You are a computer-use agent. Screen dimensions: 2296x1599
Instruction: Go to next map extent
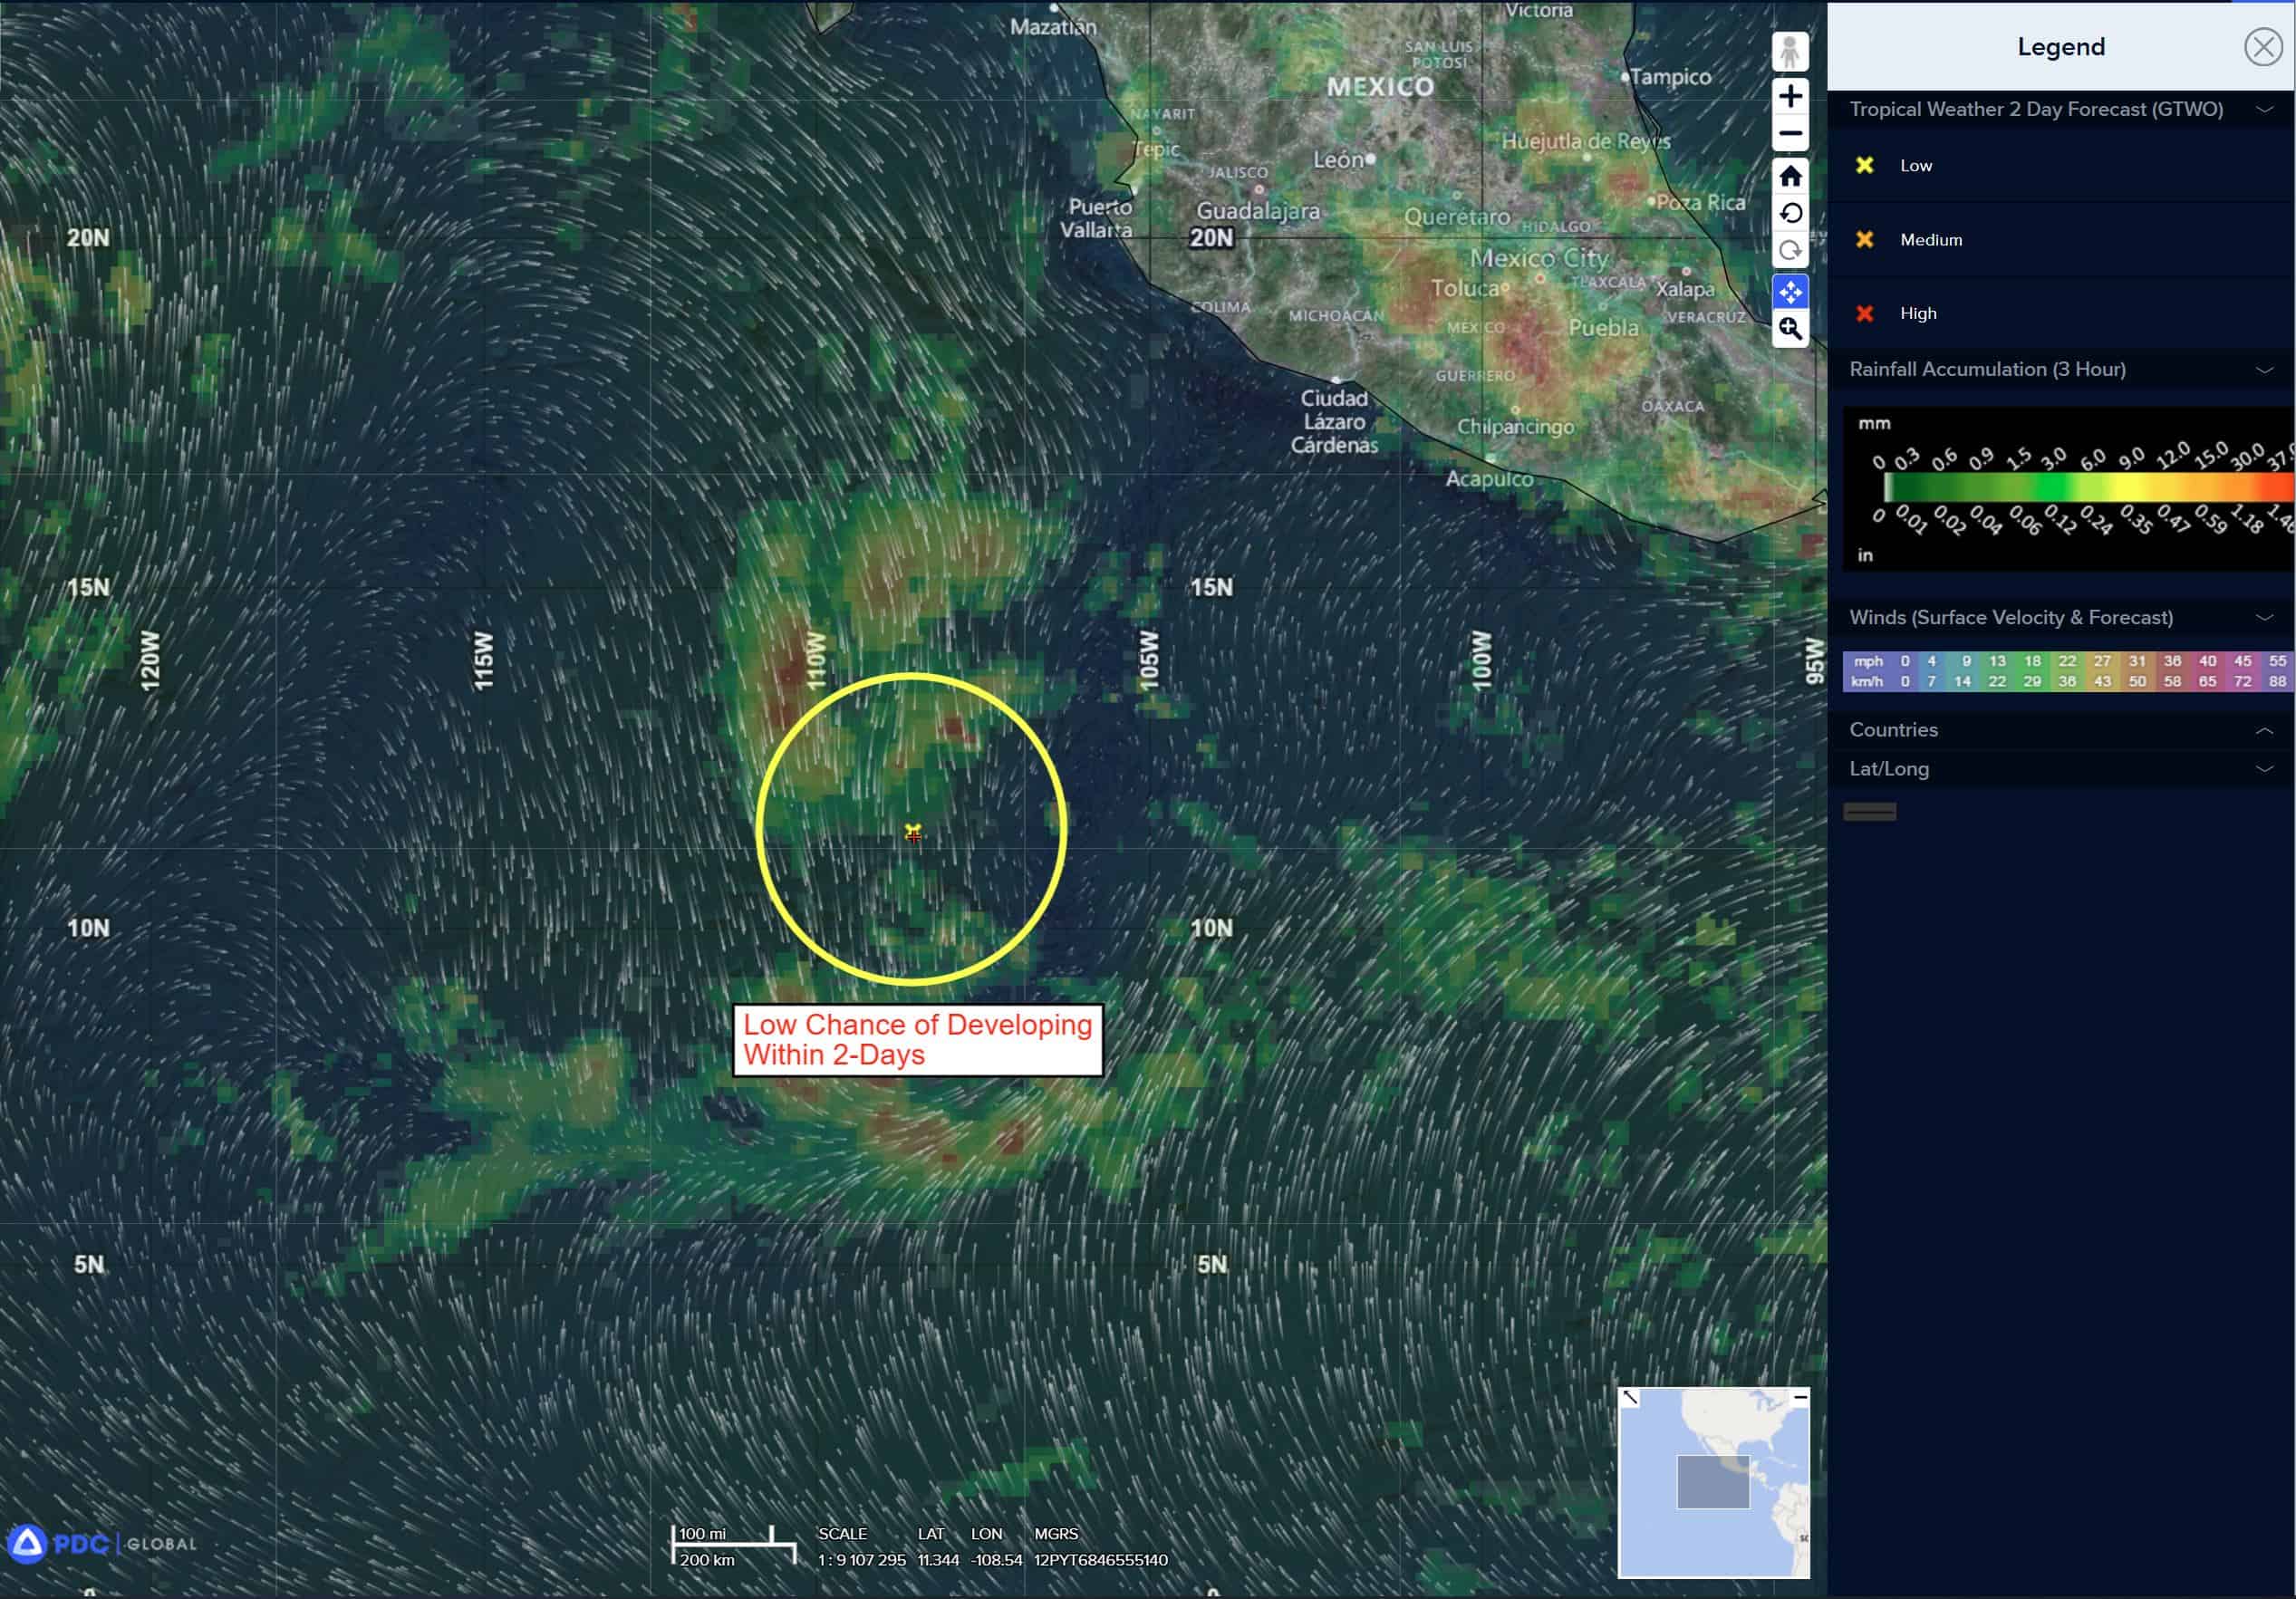click(x=1790, y=250)
